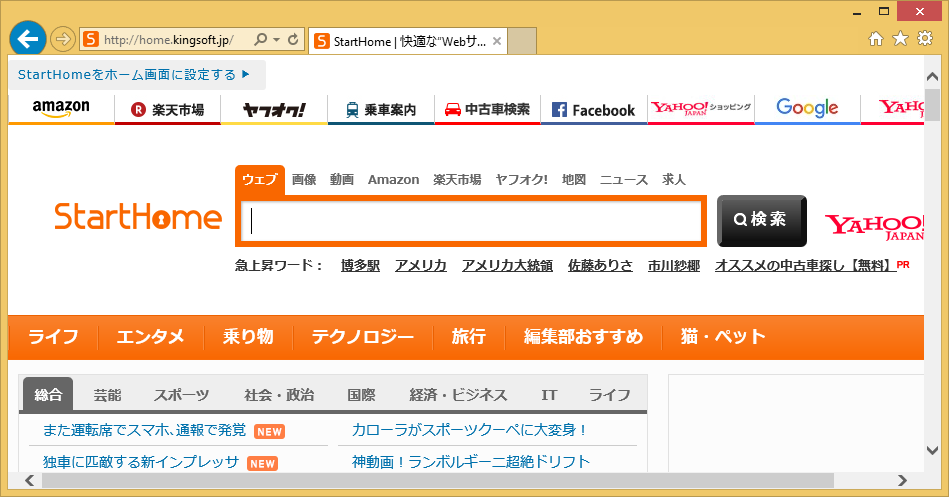The width and height of the screenshot is (949, 497).
Task: Click the browser Forward arrow button
Action: click(62, 40)
